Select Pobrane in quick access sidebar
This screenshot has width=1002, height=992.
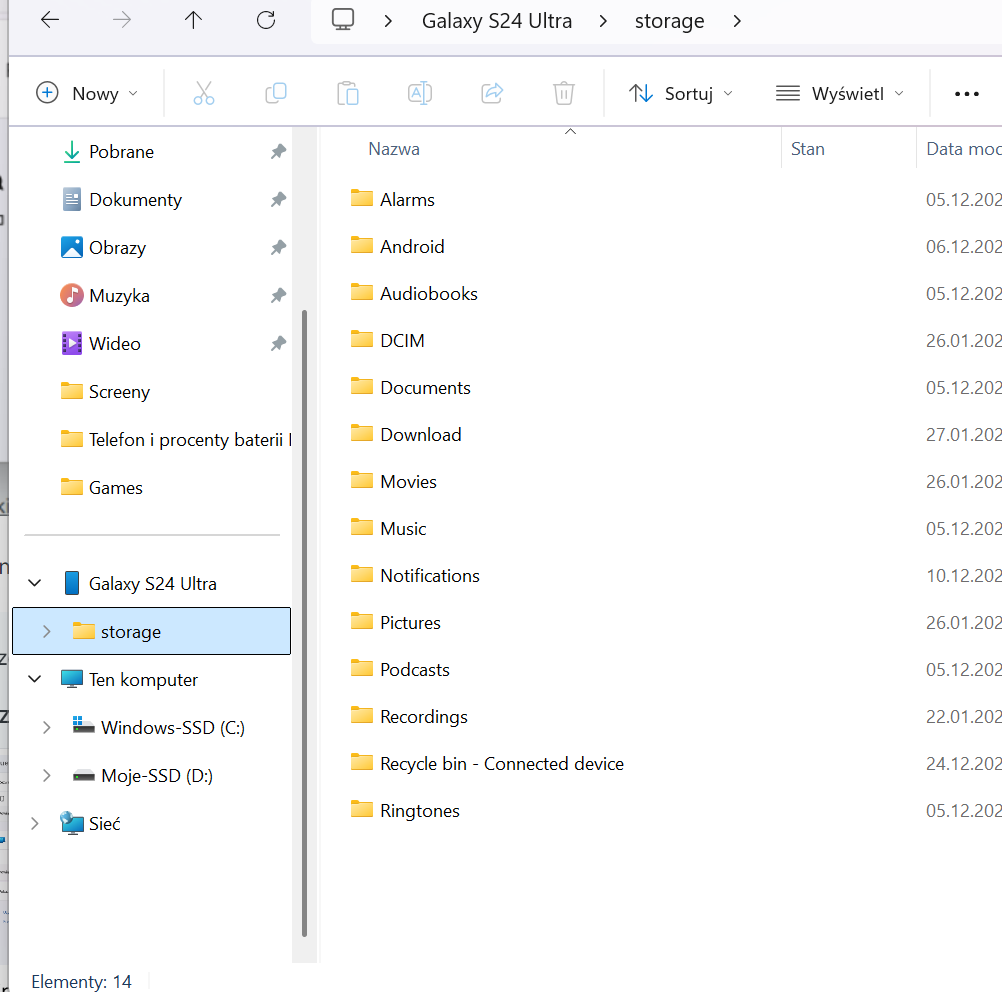click(121, 152)
